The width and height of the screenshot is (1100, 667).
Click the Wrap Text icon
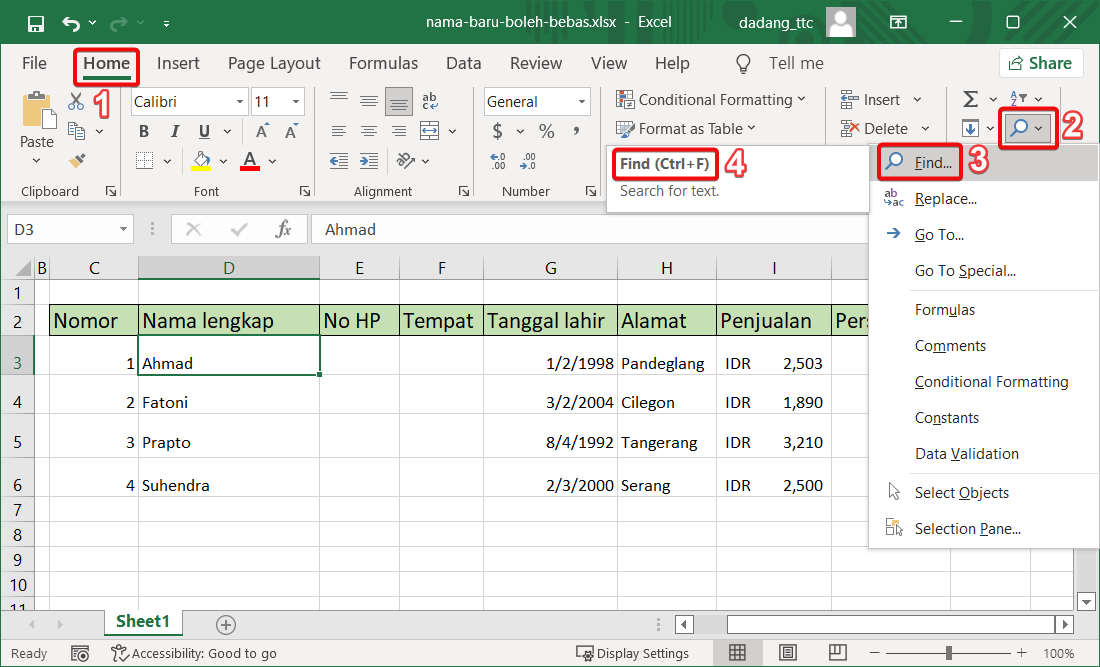pos(429,100)
